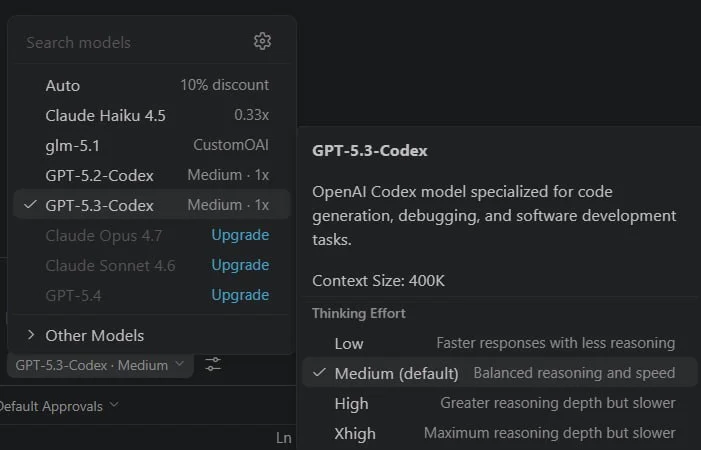Choose Claude Haiku 4.5 model
Viewport: 701px width, 450px height.
coord(152,115)
